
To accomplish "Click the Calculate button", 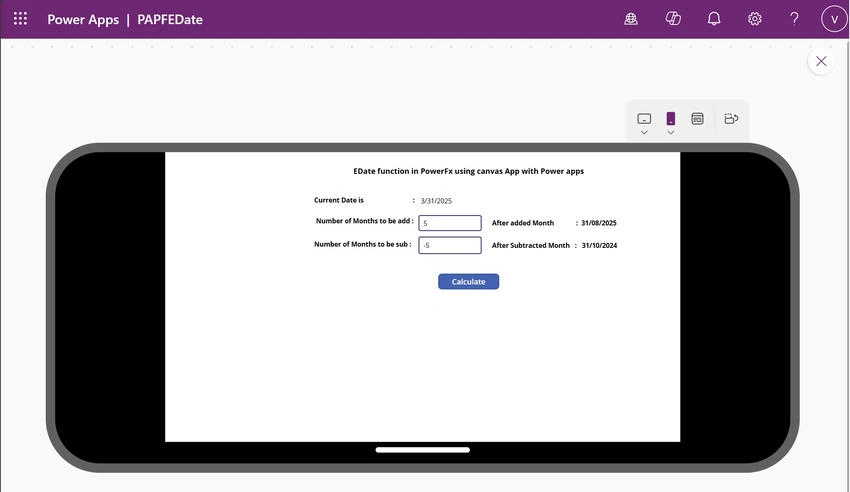I will (468, 282).
